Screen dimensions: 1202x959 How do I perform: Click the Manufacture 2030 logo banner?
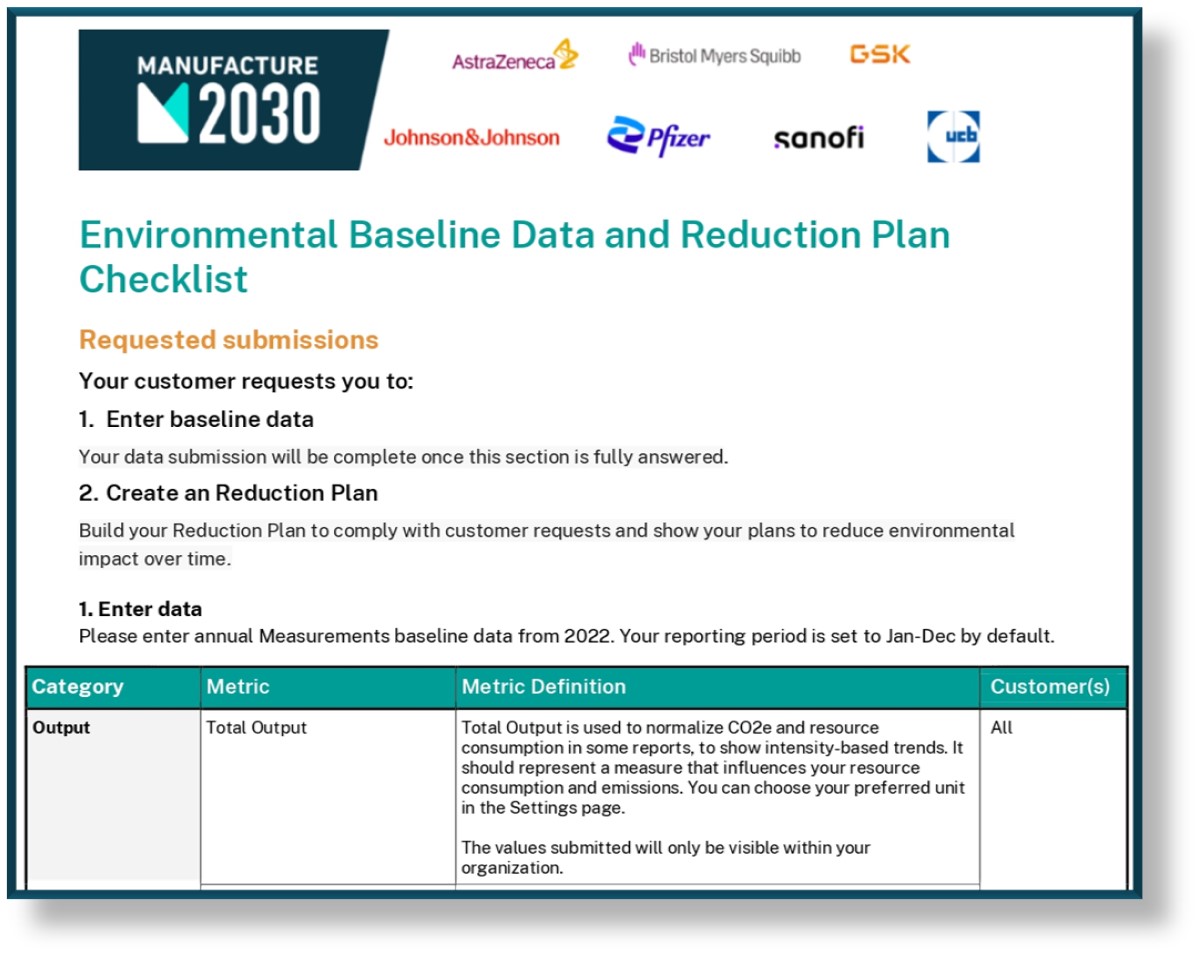point(233,99)
